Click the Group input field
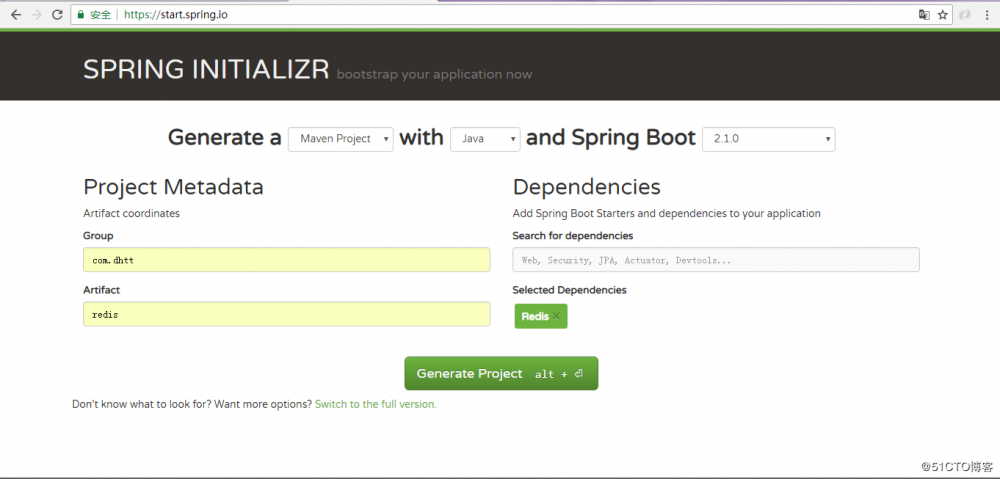 click(286, 260)
